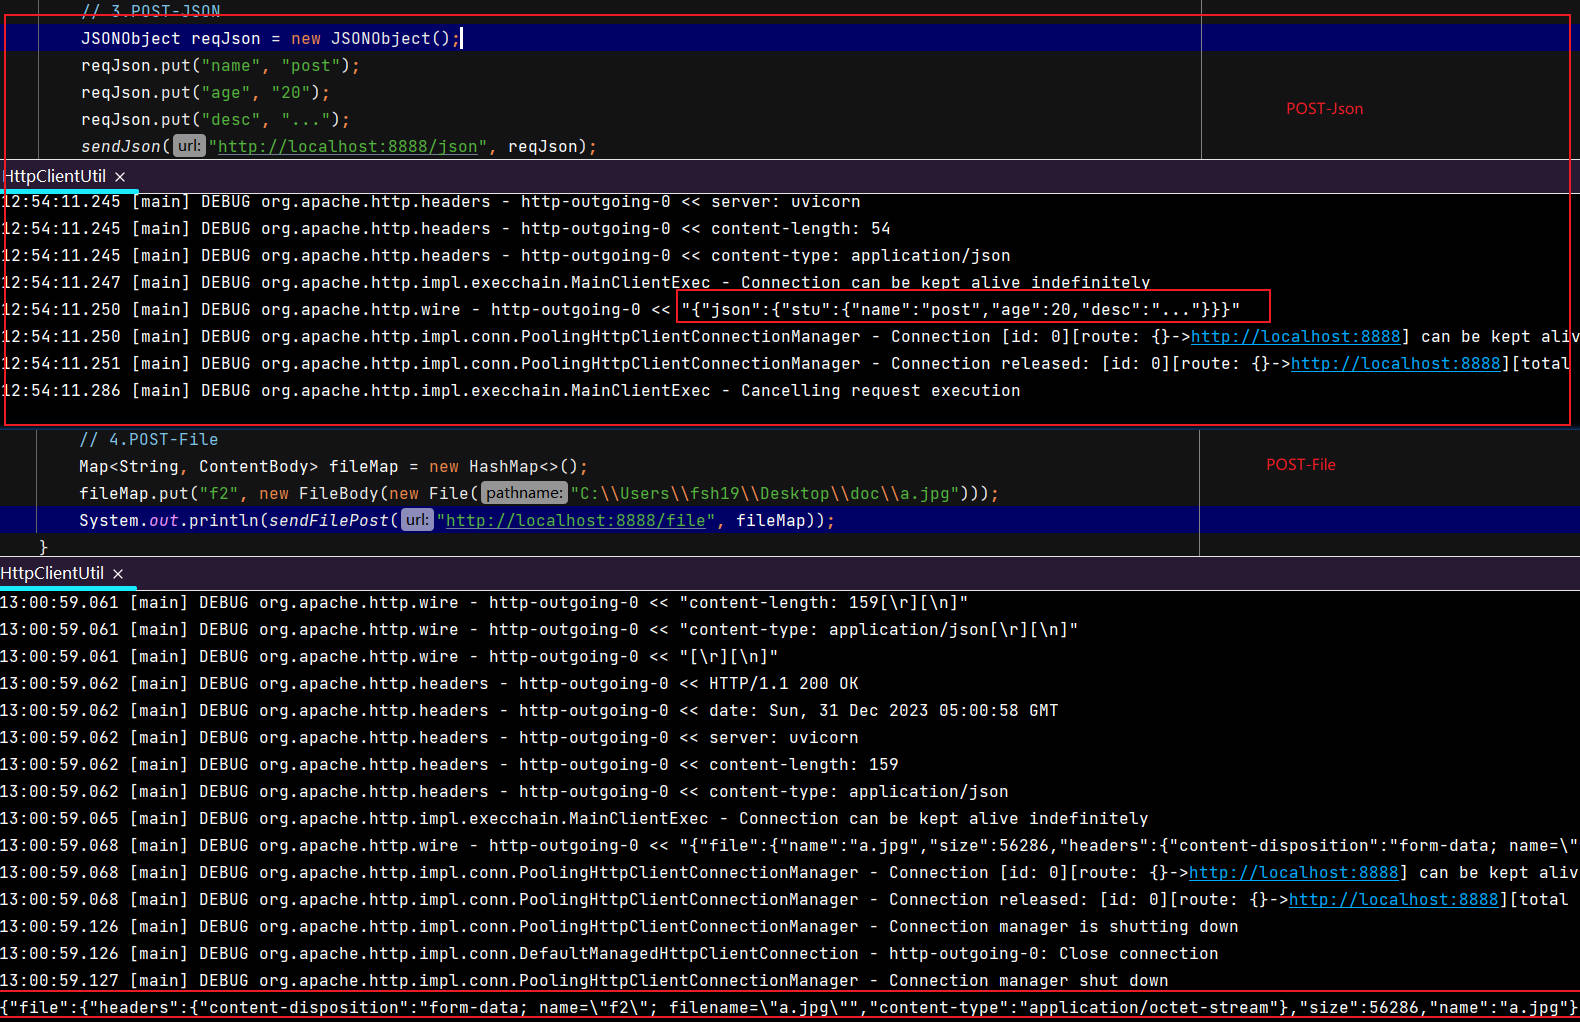
Task: Click the pathname: parameter hint in File constructor
Action: [x=524, y=493]
